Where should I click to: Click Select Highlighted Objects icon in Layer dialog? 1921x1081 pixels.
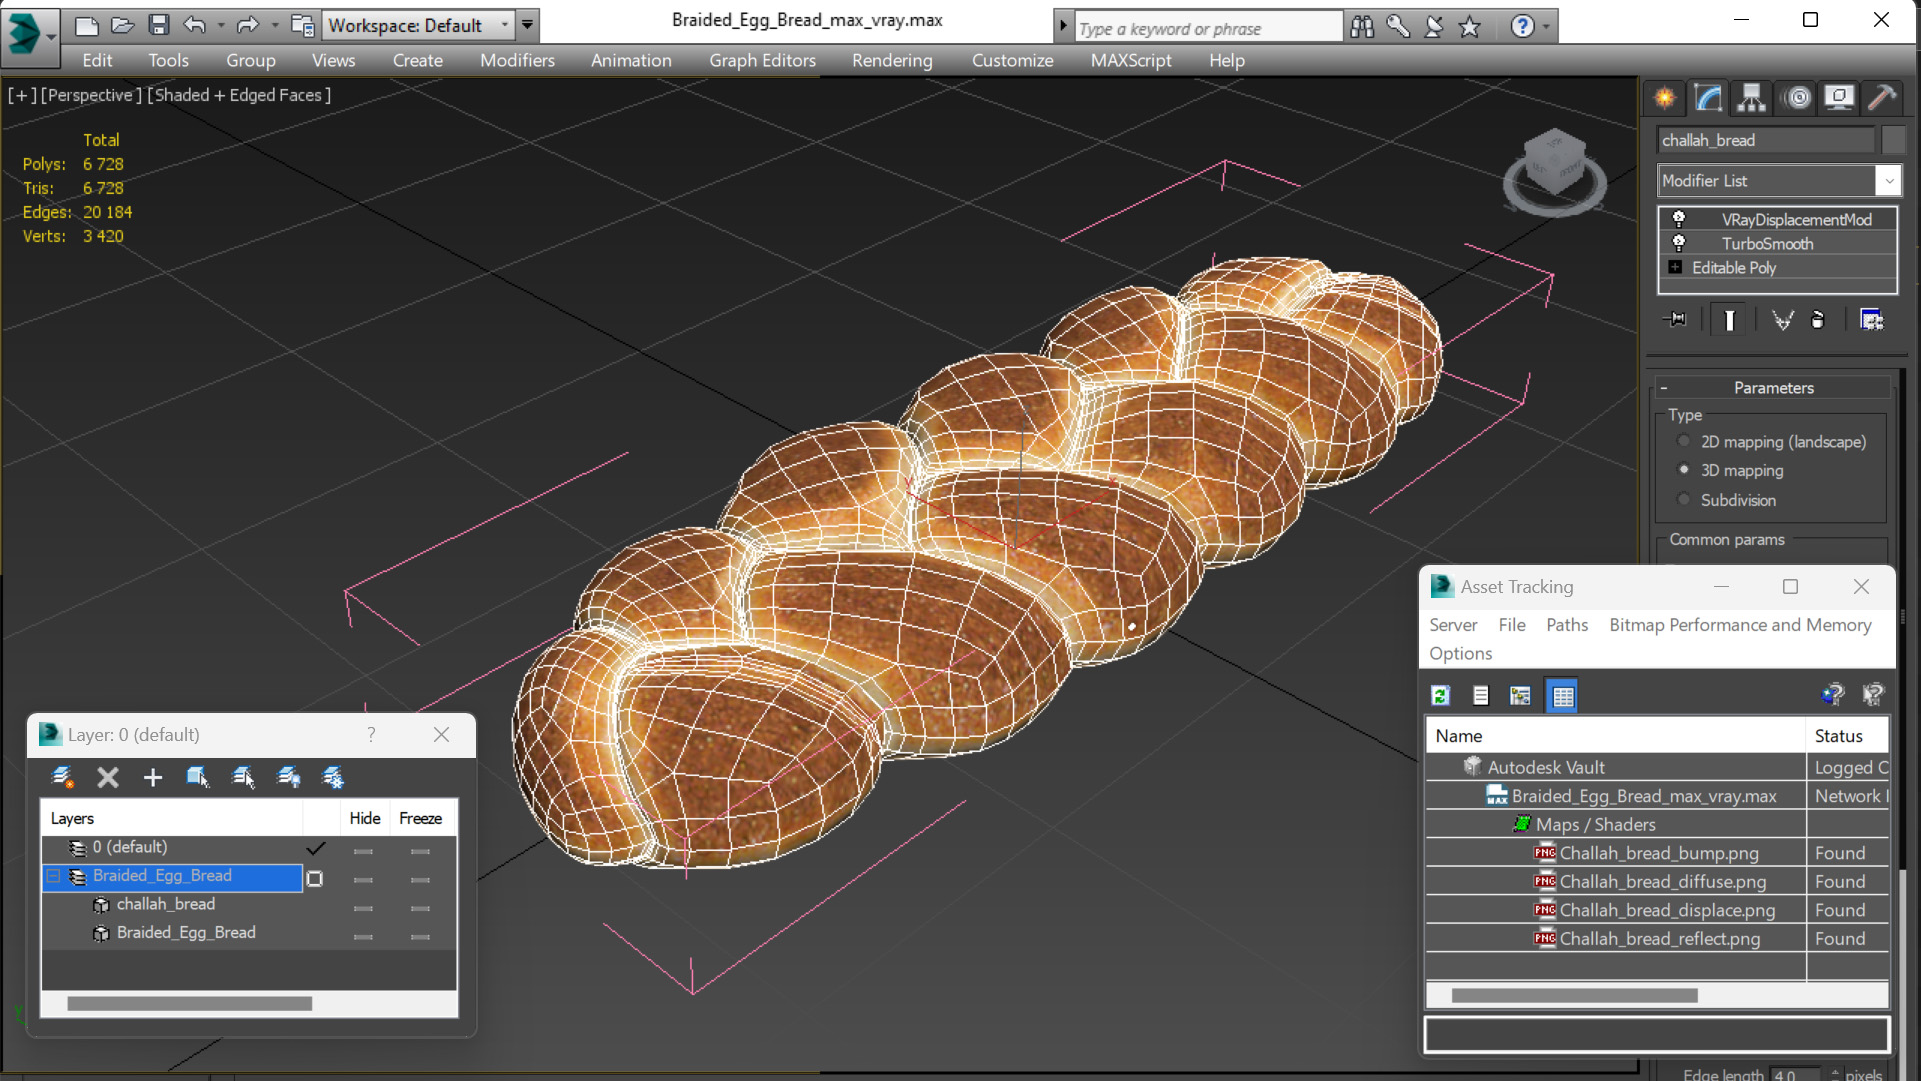point(197,777)
